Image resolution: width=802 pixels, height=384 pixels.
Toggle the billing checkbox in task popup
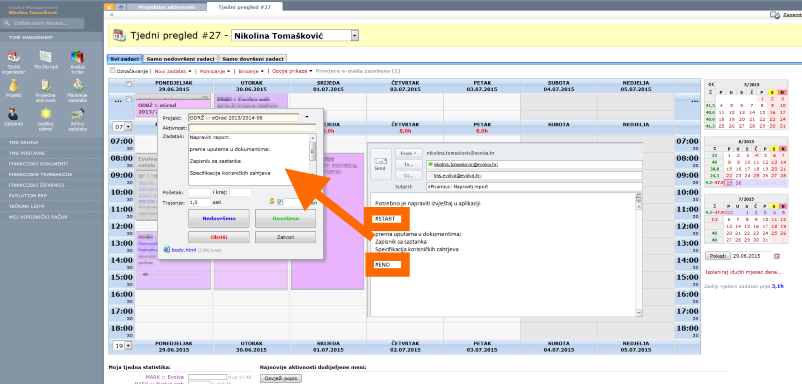click(280, 202)
